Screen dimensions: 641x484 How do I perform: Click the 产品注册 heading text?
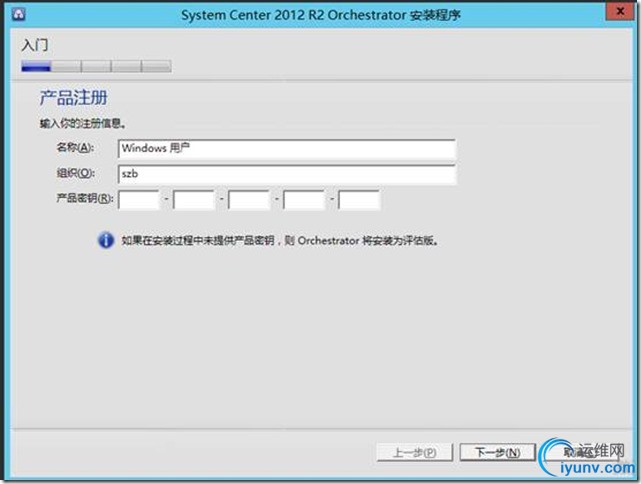pyautogui.click(x=74, y=98)
